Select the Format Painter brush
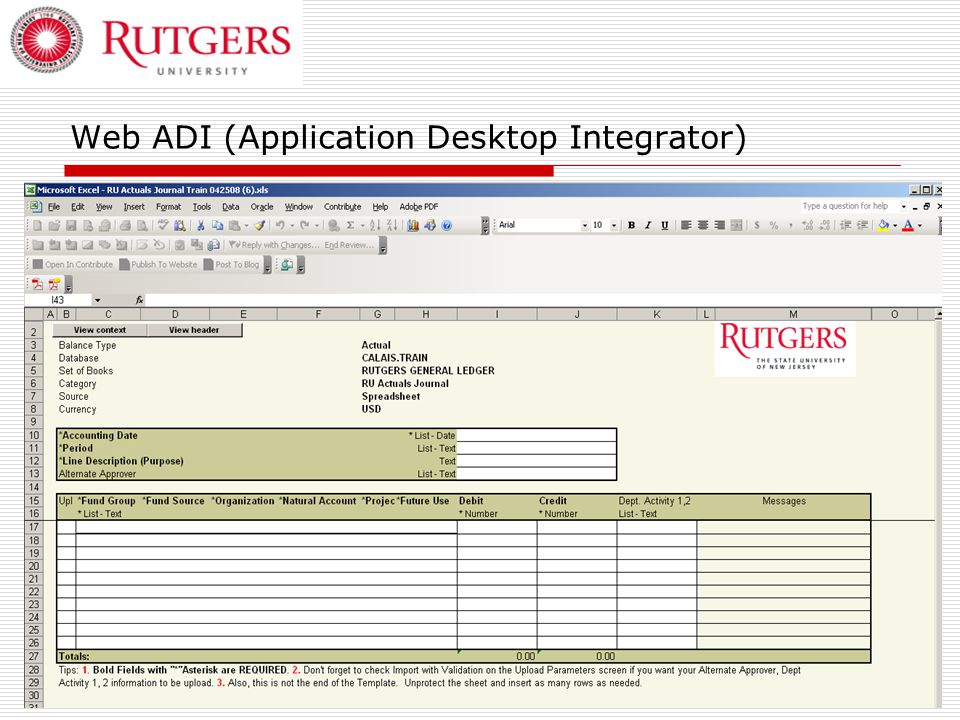 point(260,225)
